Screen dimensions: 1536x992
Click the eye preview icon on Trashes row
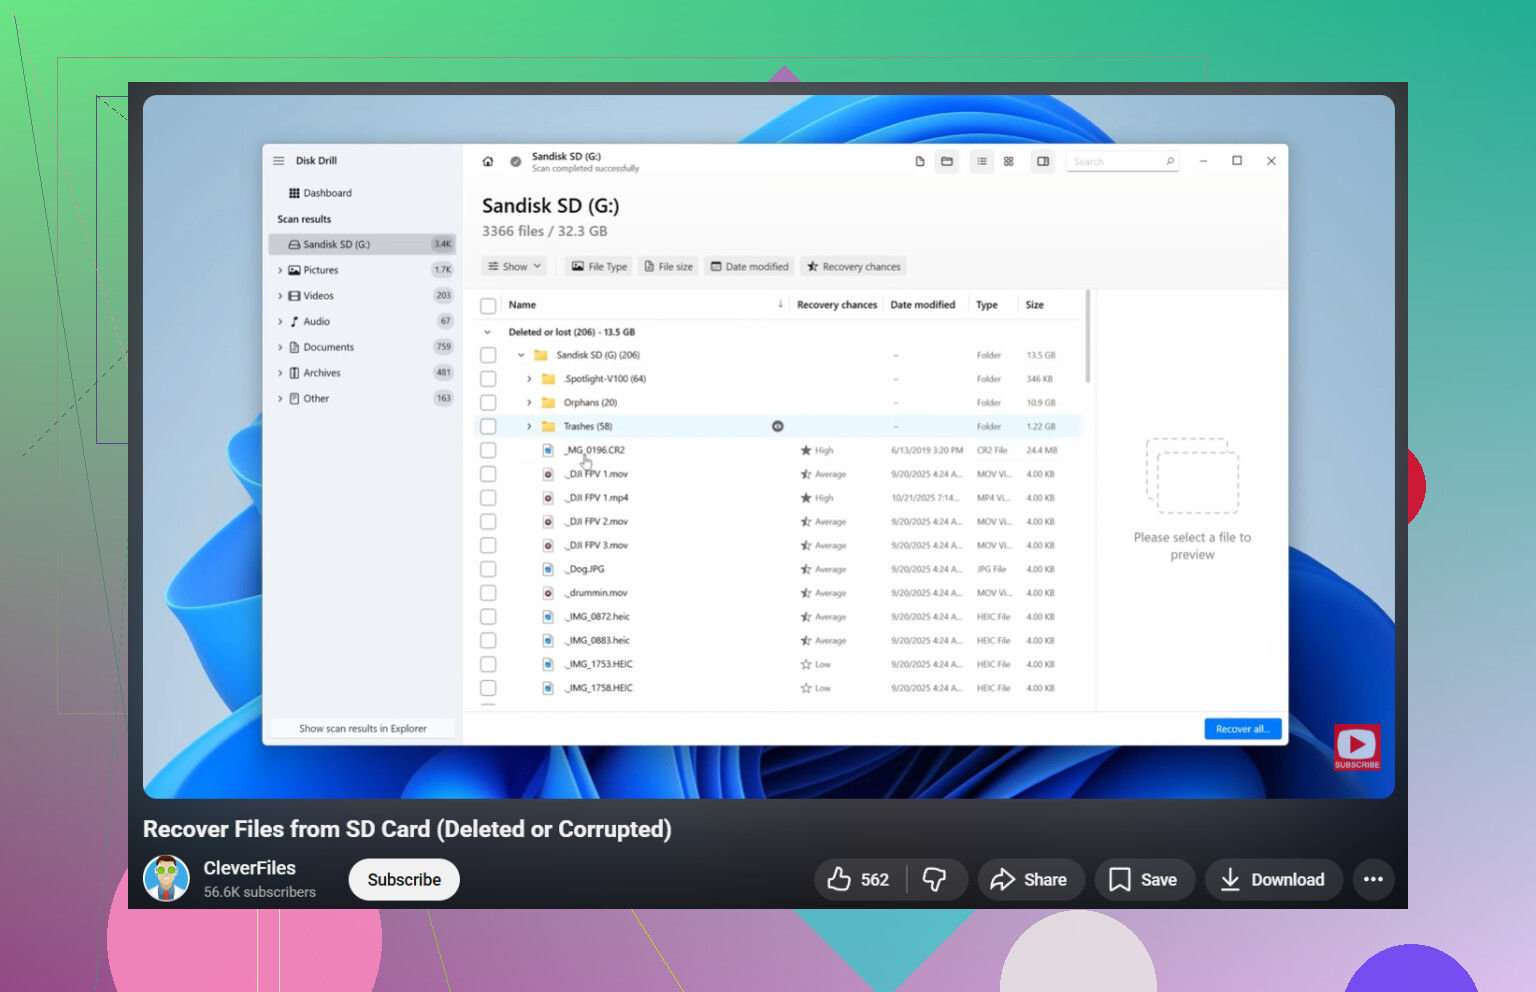pyautogui.click(x=778, y=426)
